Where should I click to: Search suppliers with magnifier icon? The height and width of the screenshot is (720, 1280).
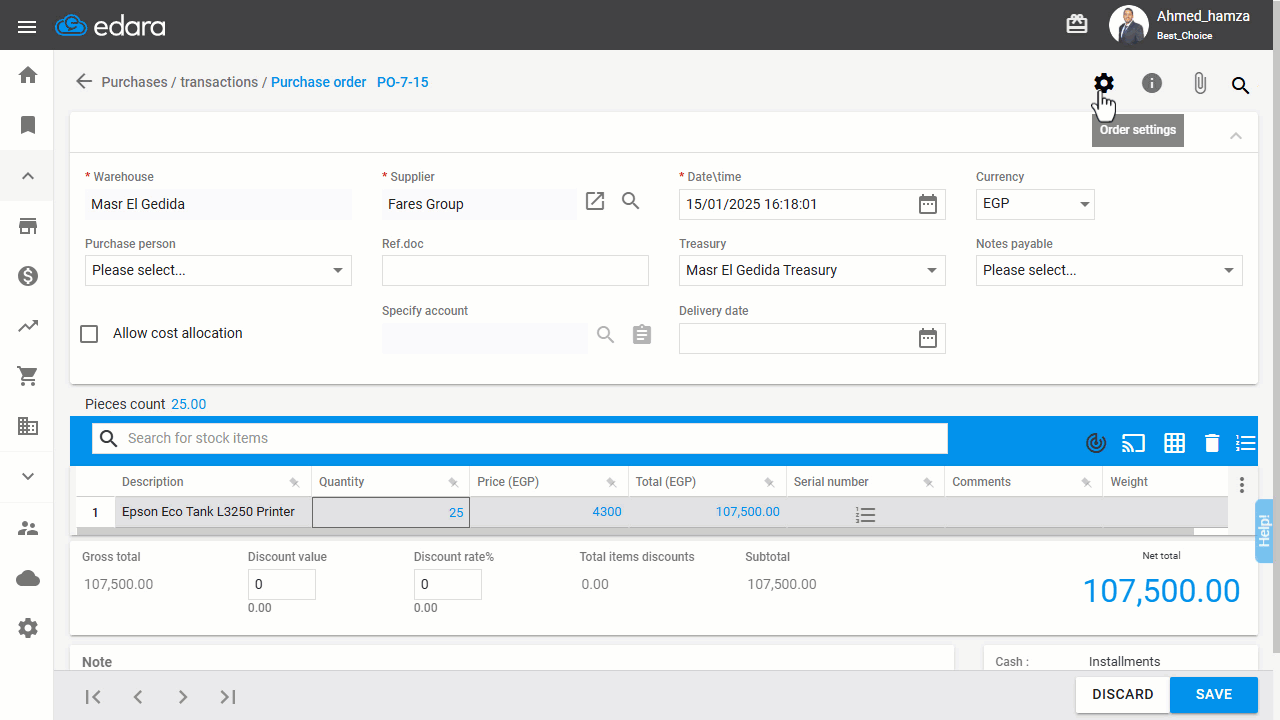click(631, 201)
